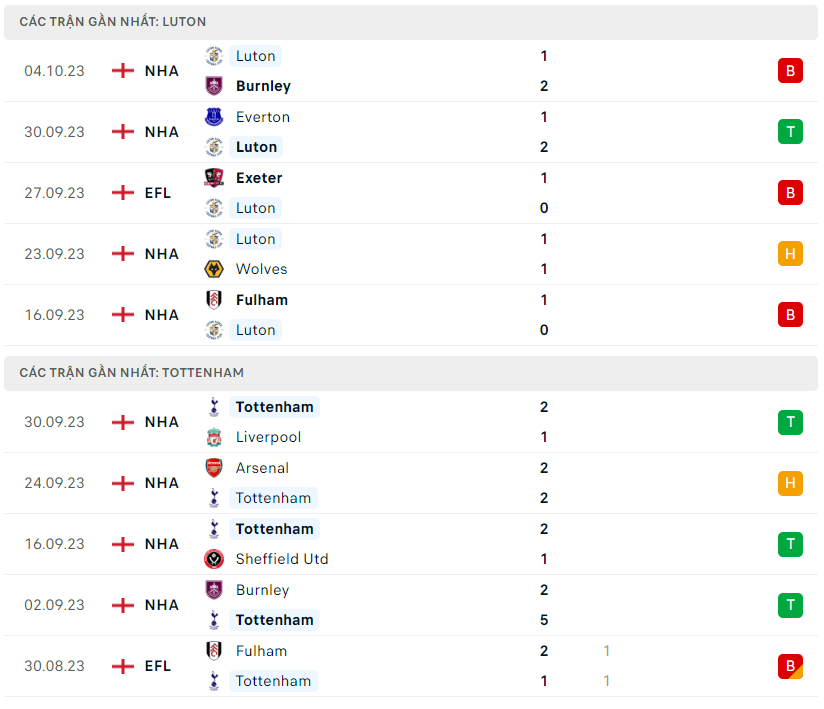Screen dimensions: 824x709
Task: Click the orange H badge for Luton–Wolves
Action: tap(790, 254)
